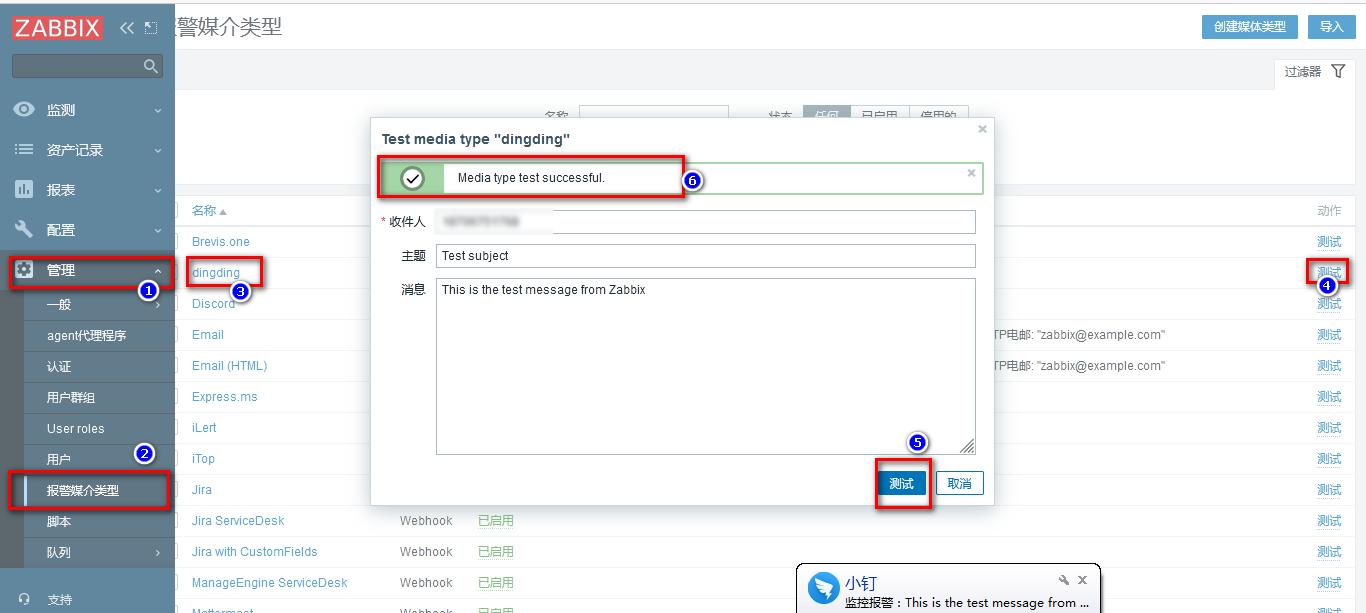Click 测试 link in Discord row
1366x613 pixels.
pyautogui.click(x=1329, y=304)
